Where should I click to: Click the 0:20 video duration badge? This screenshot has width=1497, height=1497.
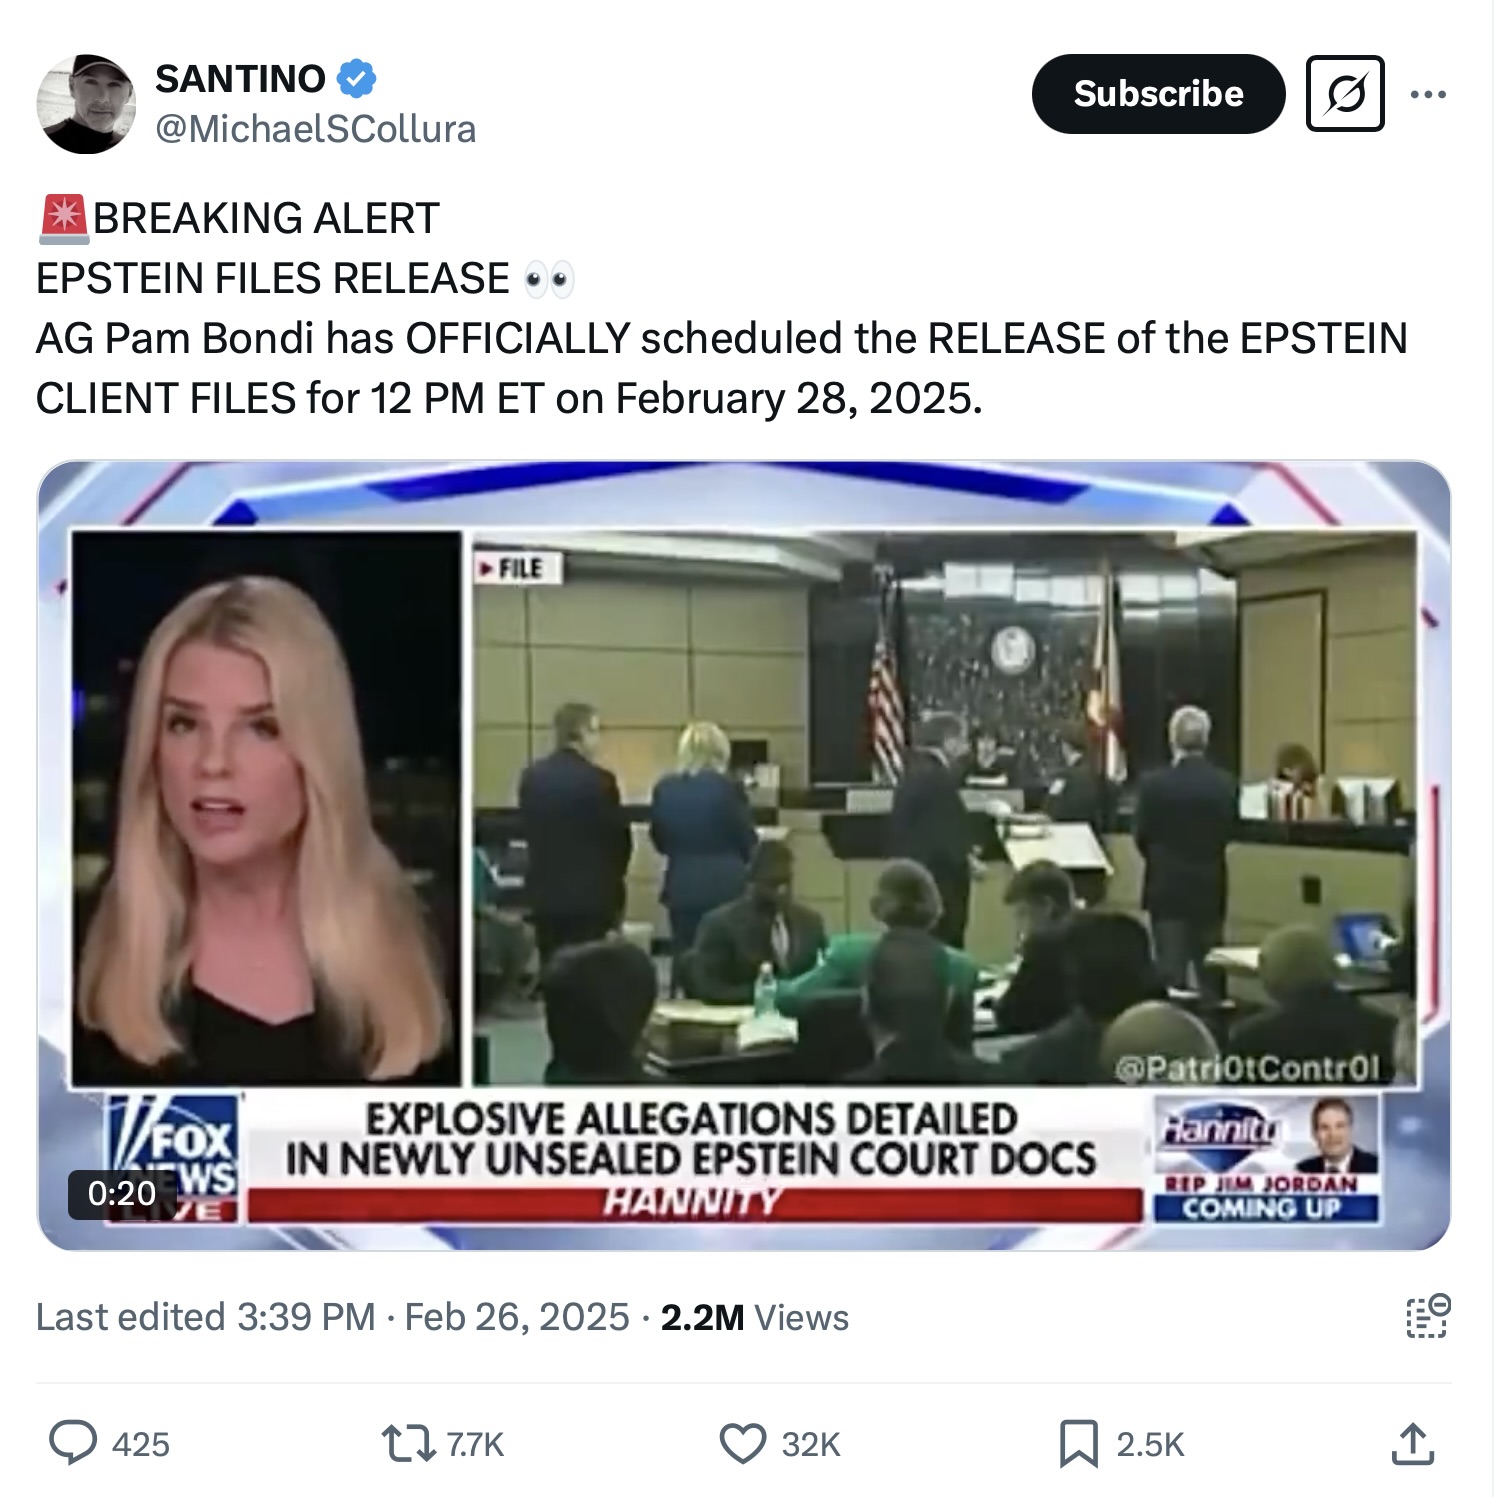point(122,1192)
